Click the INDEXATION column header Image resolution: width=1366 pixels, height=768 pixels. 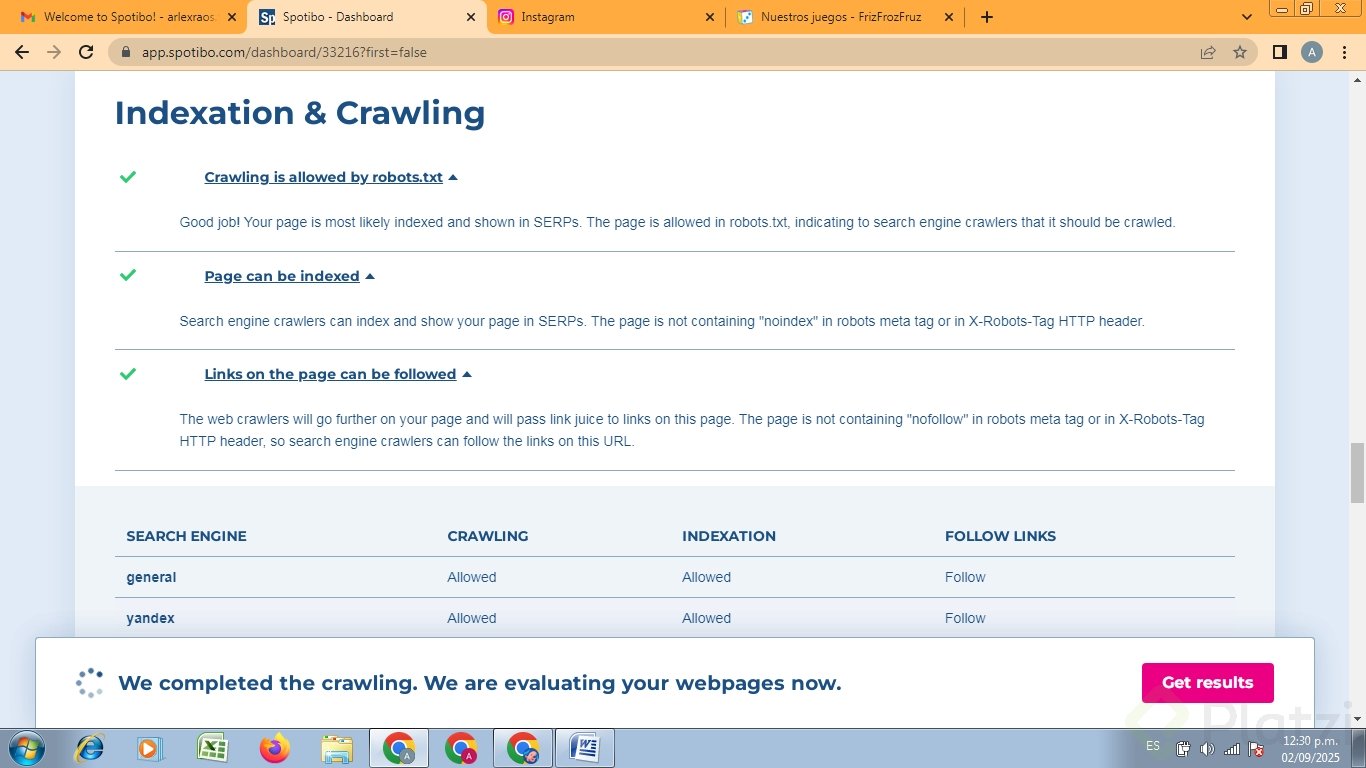pyautogui.click(x=729, y=536)
